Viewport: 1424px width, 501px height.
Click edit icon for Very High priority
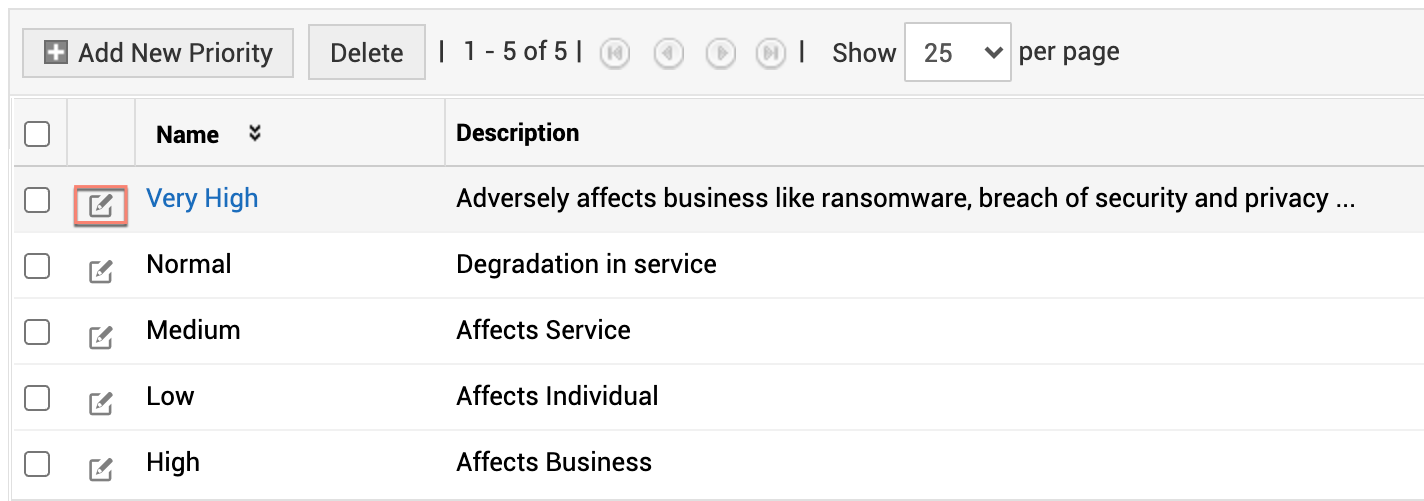coord(101,205)
